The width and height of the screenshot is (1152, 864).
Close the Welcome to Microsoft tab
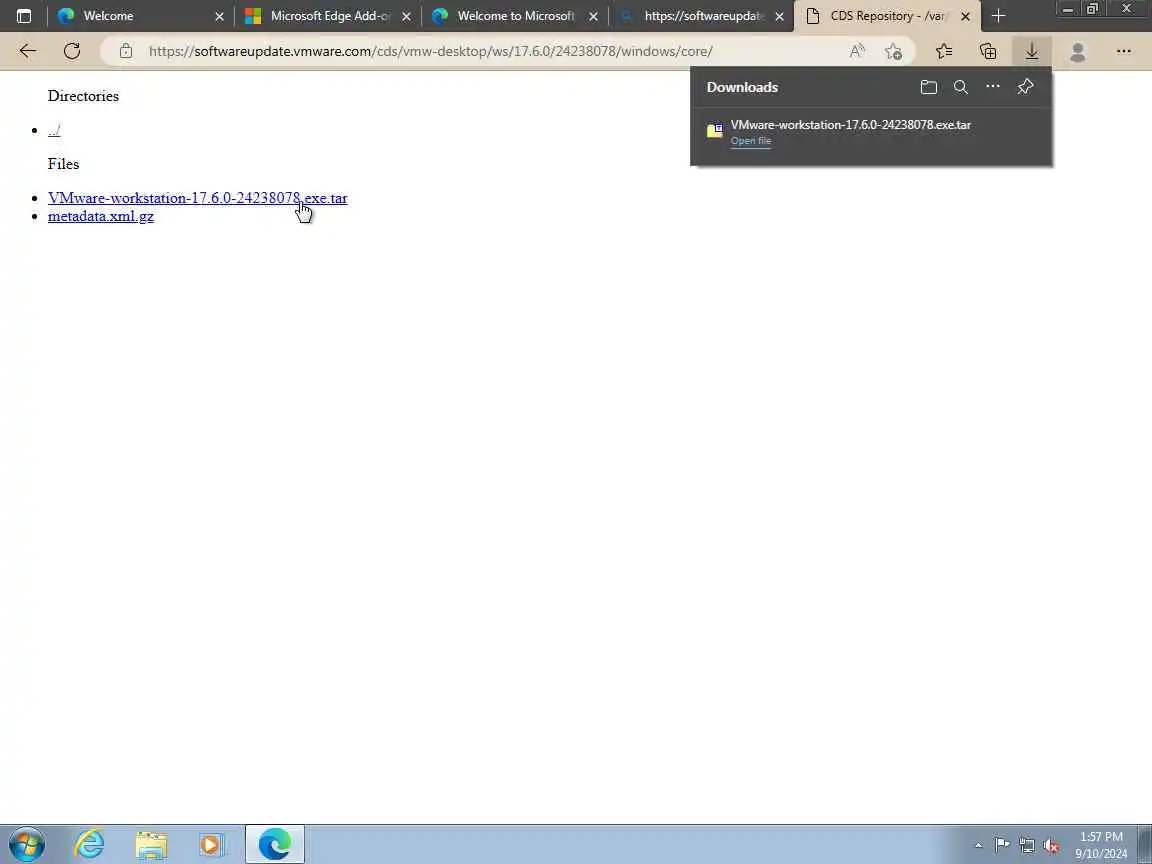coord(594,16)
